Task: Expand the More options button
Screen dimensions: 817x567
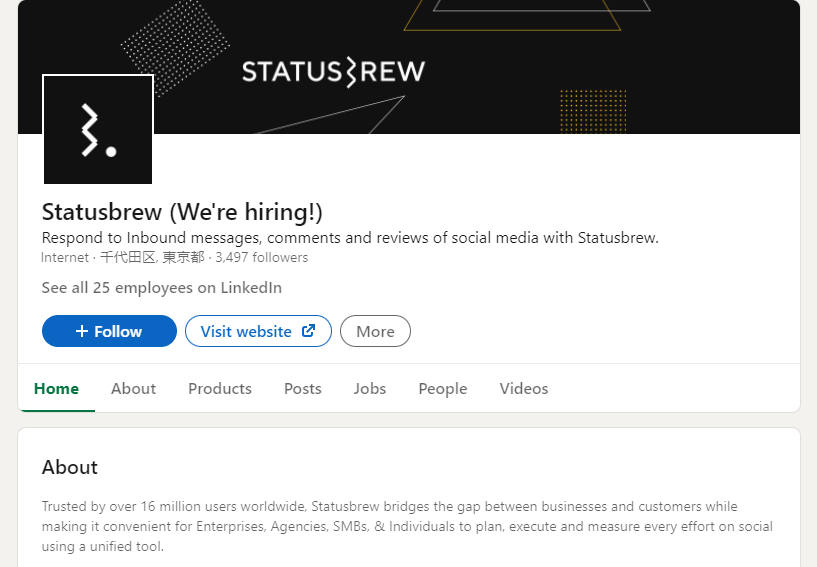Action: [375, 331]
